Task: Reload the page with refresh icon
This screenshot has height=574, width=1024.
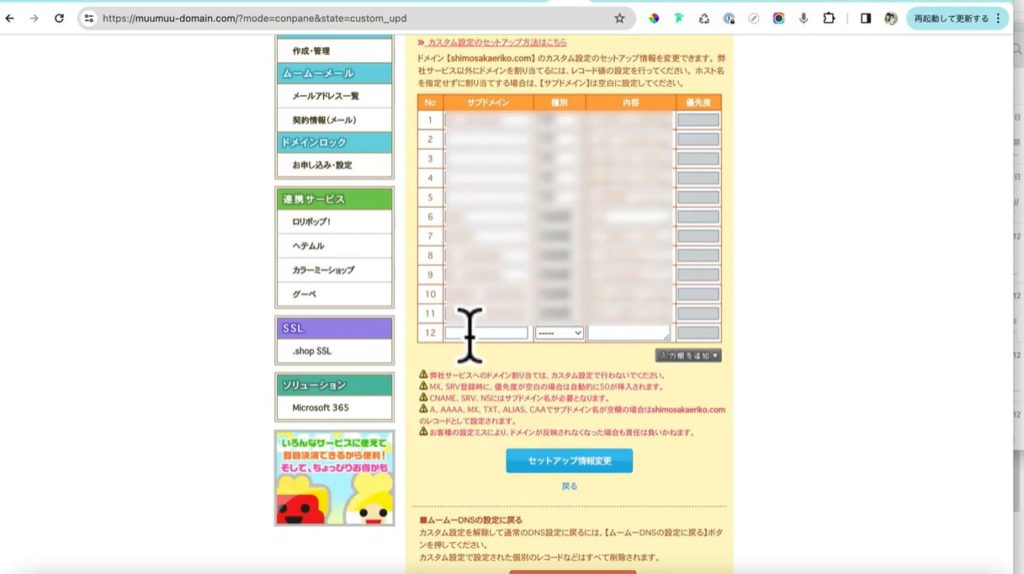Action: click(59, 18)
